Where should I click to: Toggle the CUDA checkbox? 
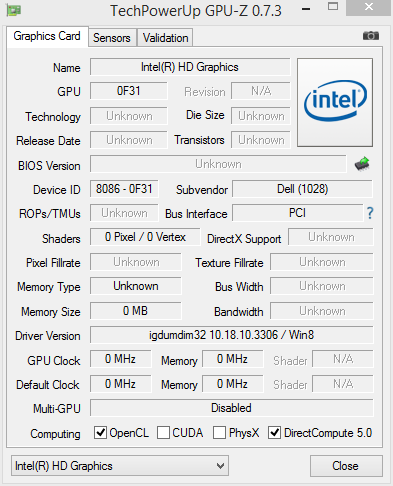pyautogui.click(x=163, y=432)
